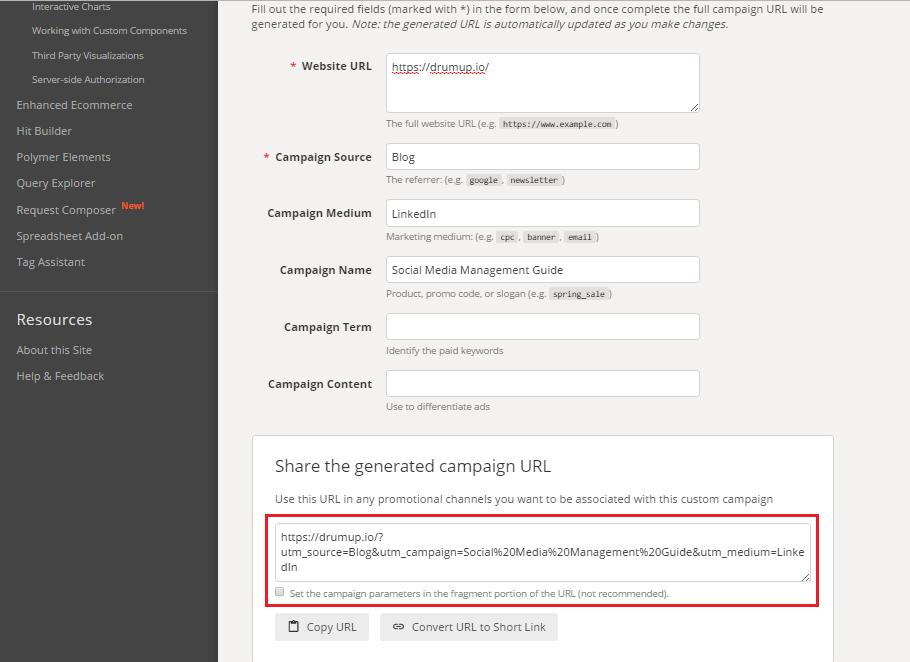Viewport: 910px width, 662px height.
Task: Enable fragment portion campaign parameters checkbox
Action: pos(280,592)
